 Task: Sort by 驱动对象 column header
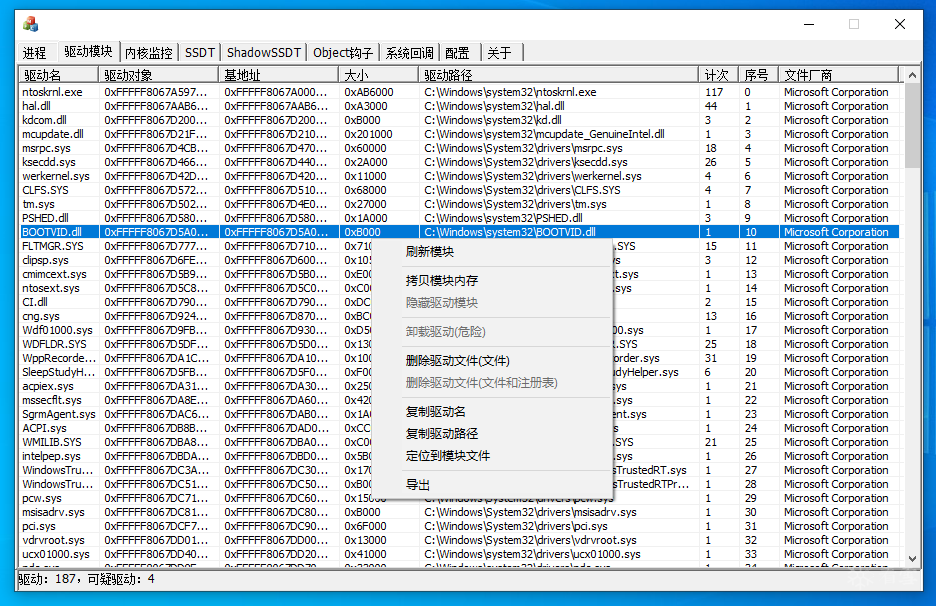(x=158, y=75)
